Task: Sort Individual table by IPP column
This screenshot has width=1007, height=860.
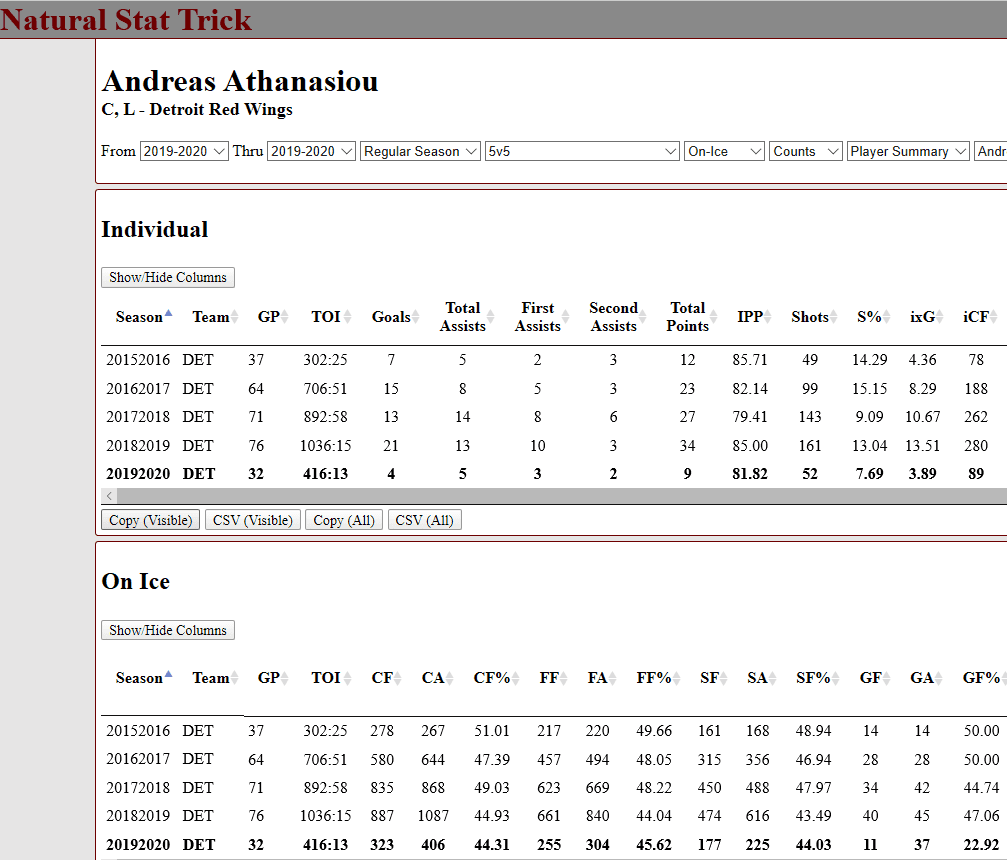Action: point(750,317)
